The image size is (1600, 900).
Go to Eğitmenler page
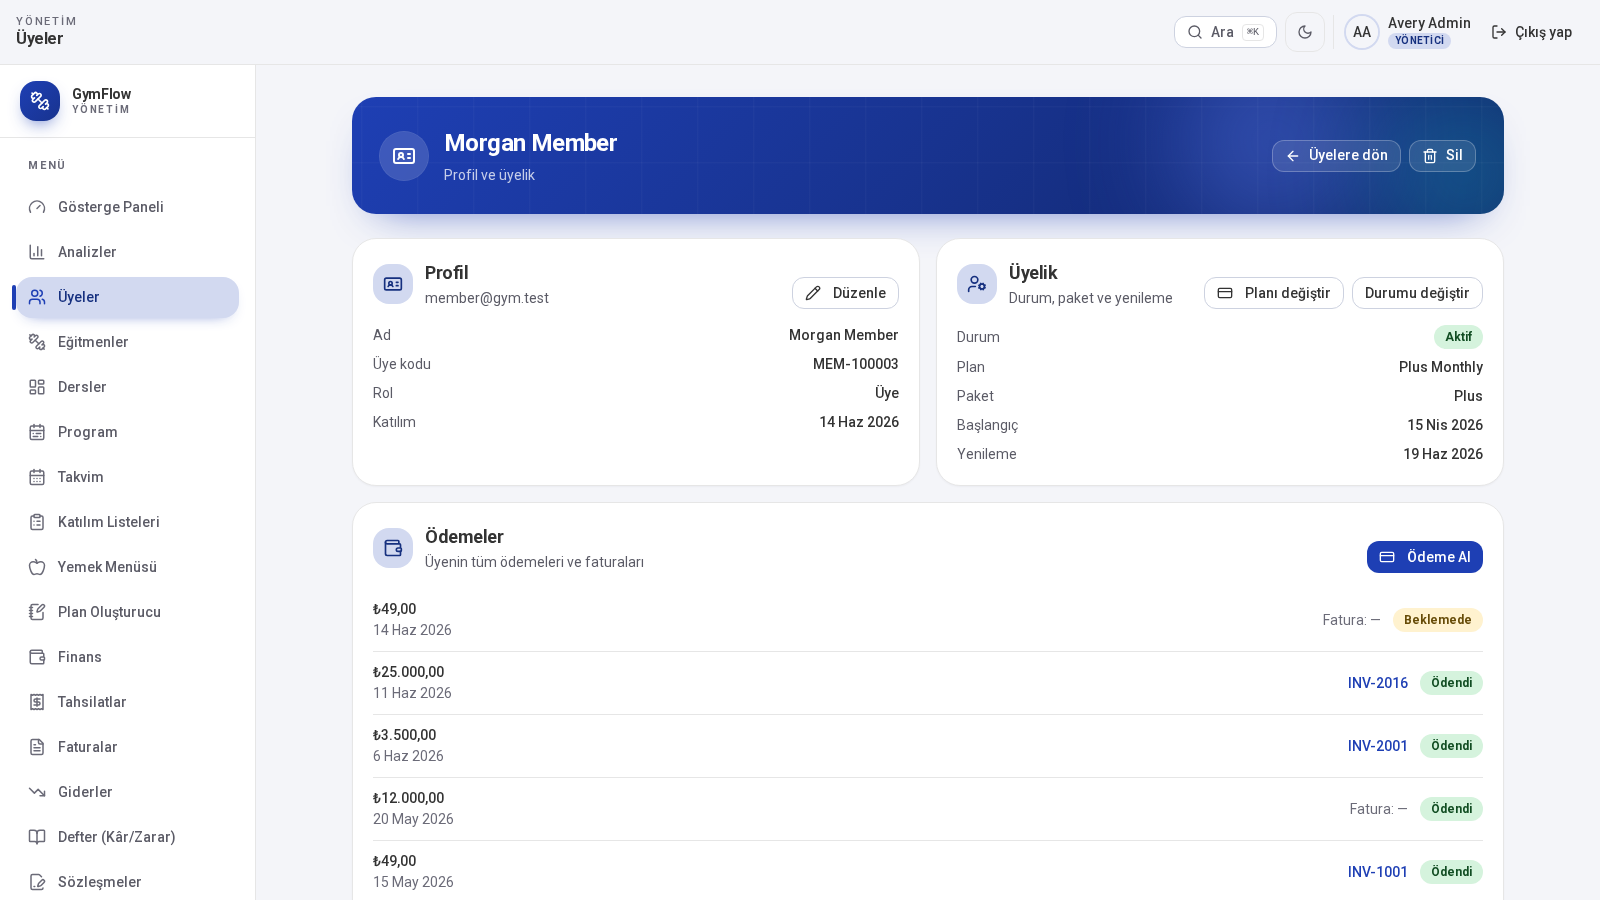[128, 342]
